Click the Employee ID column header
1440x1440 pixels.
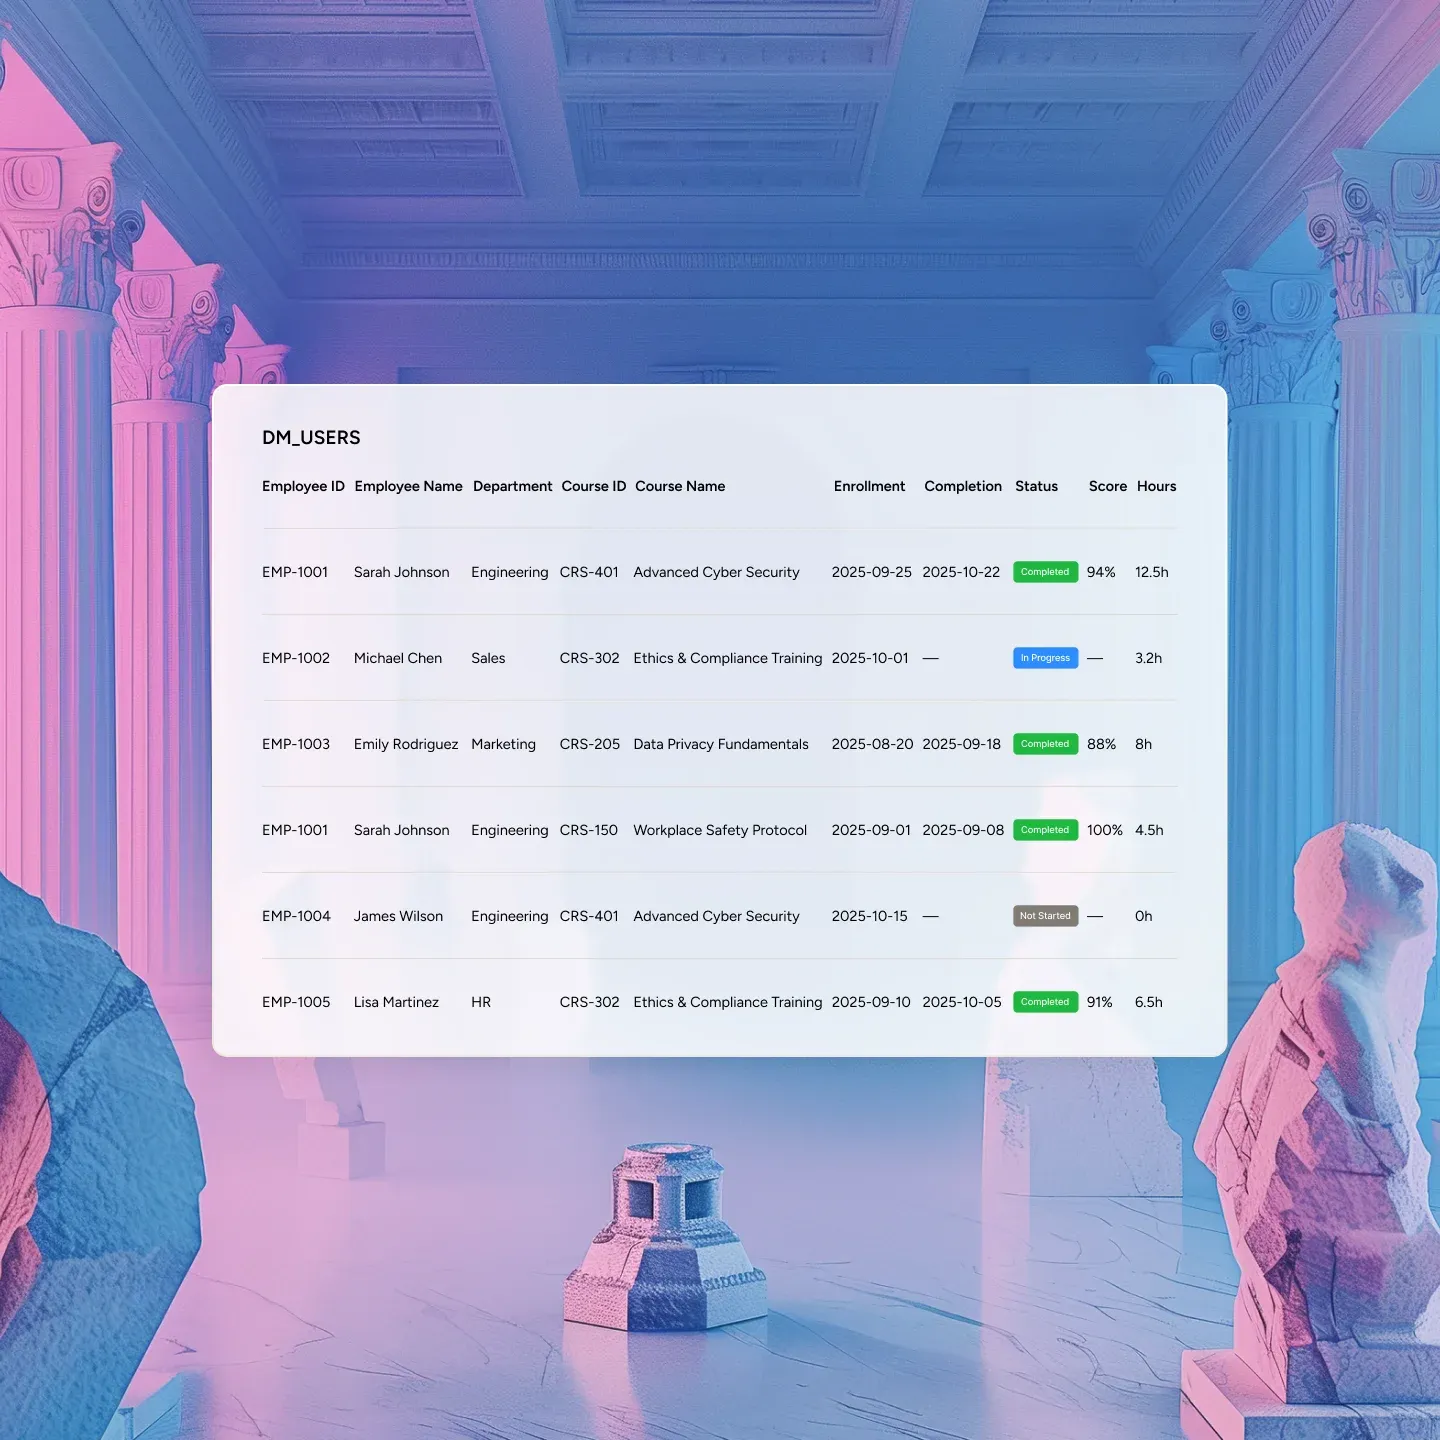point(303,486)
